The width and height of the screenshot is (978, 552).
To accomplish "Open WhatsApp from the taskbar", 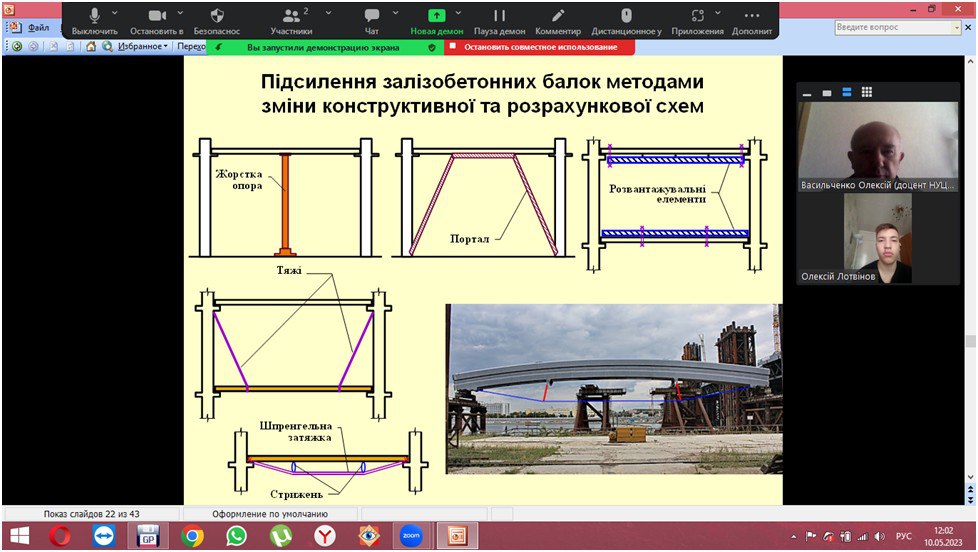I will 236,536.
